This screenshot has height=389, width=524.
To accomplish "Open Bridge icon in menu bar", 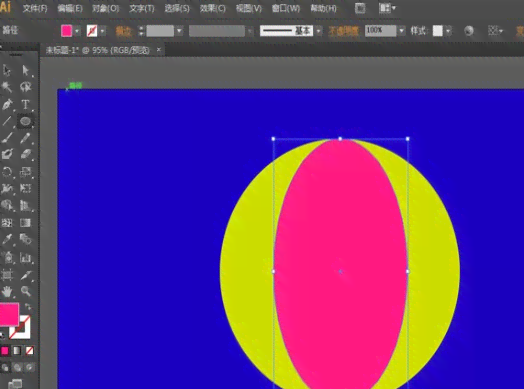I will click(360, 8).
